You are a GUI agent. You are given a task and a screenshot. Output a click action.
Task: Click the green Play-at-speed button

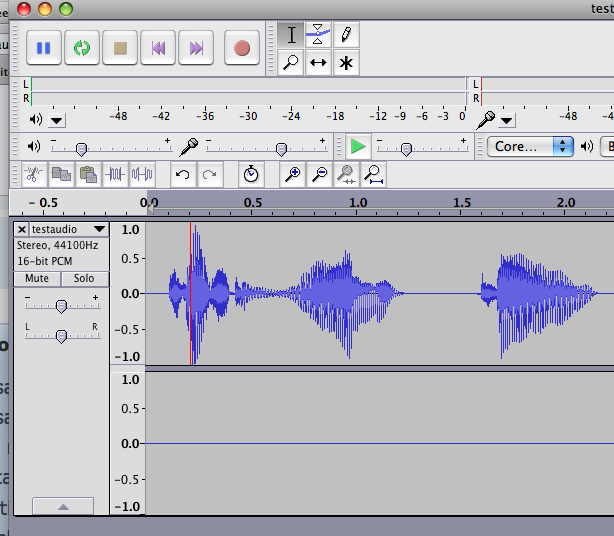tap(358, 146)
